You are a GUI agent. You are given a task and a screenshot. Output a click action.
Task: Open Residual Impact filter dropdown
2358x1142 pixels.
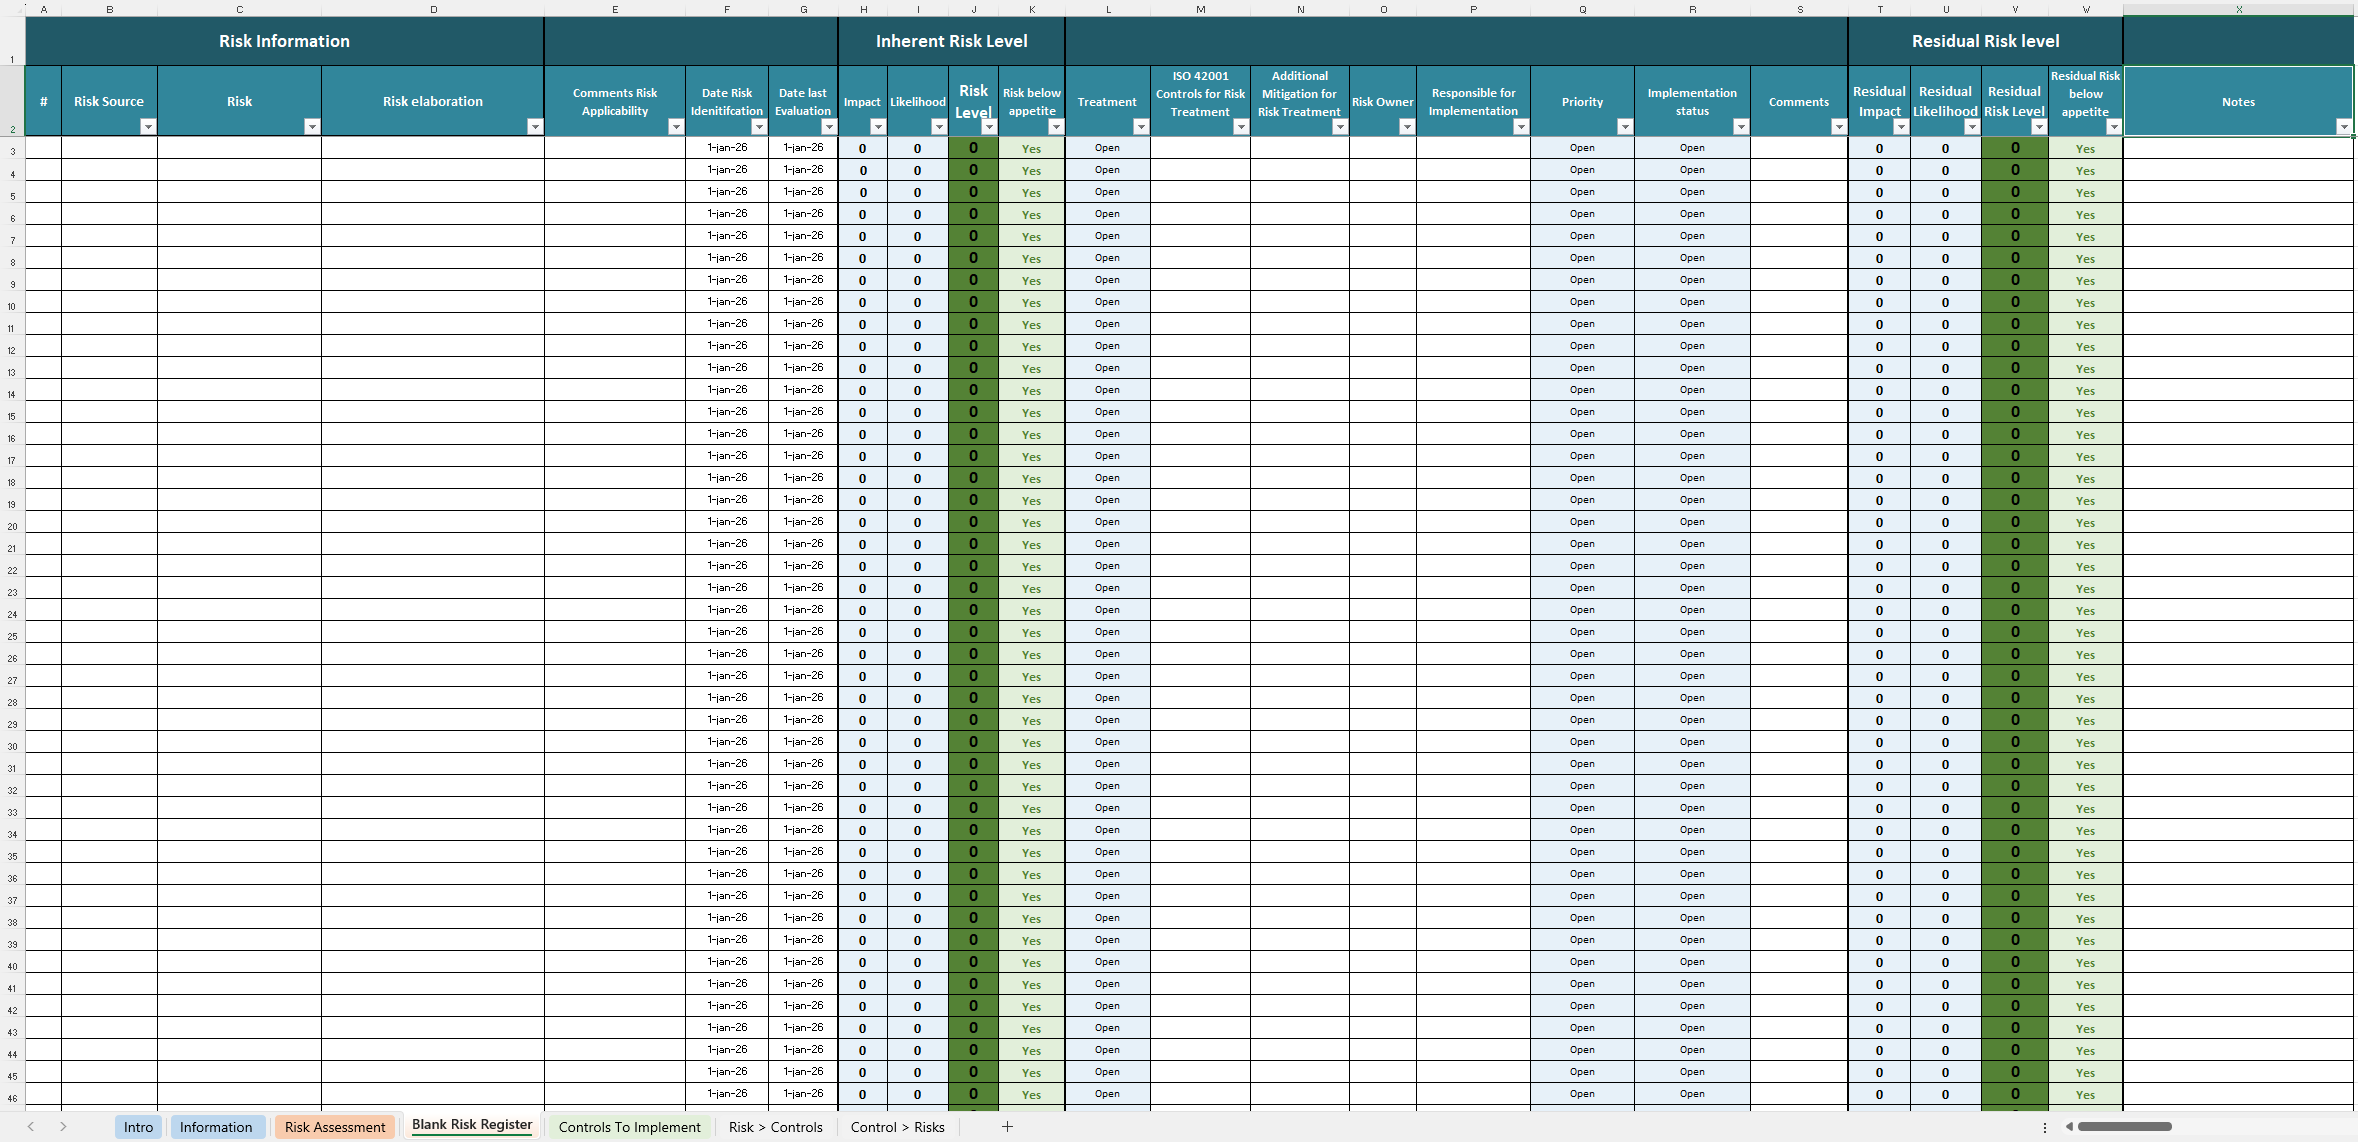1901,127
